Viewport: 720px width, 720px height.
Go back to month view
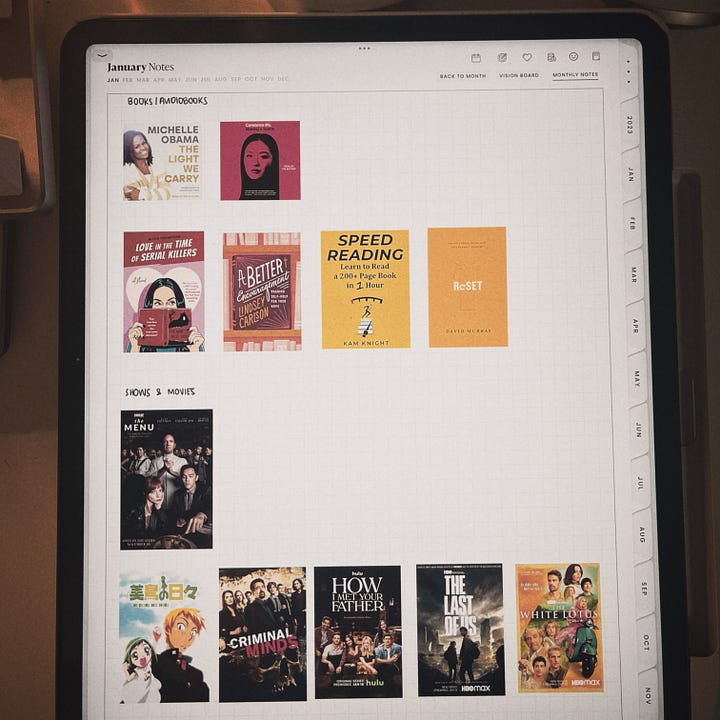point(463,76)
